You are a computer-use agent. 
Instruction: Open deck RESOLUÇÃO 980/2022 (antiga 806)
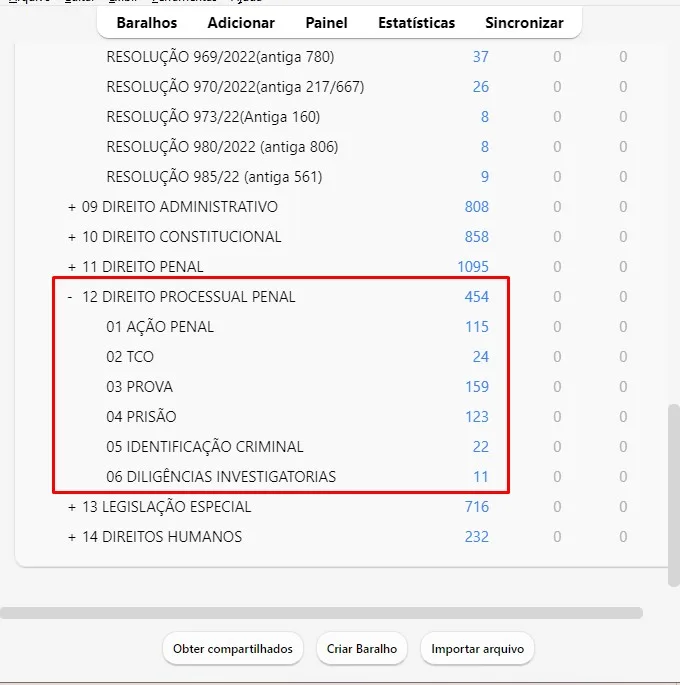(x=222, y=147)
